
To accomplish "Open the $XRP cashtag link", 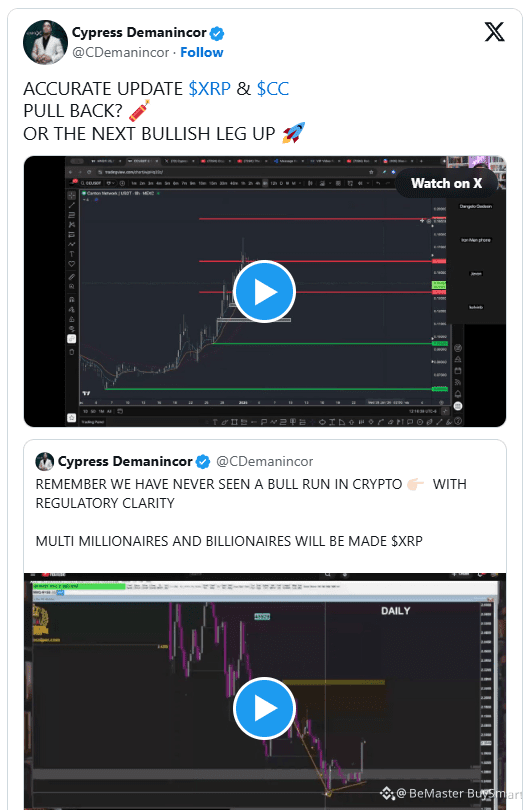I will 210,89.
